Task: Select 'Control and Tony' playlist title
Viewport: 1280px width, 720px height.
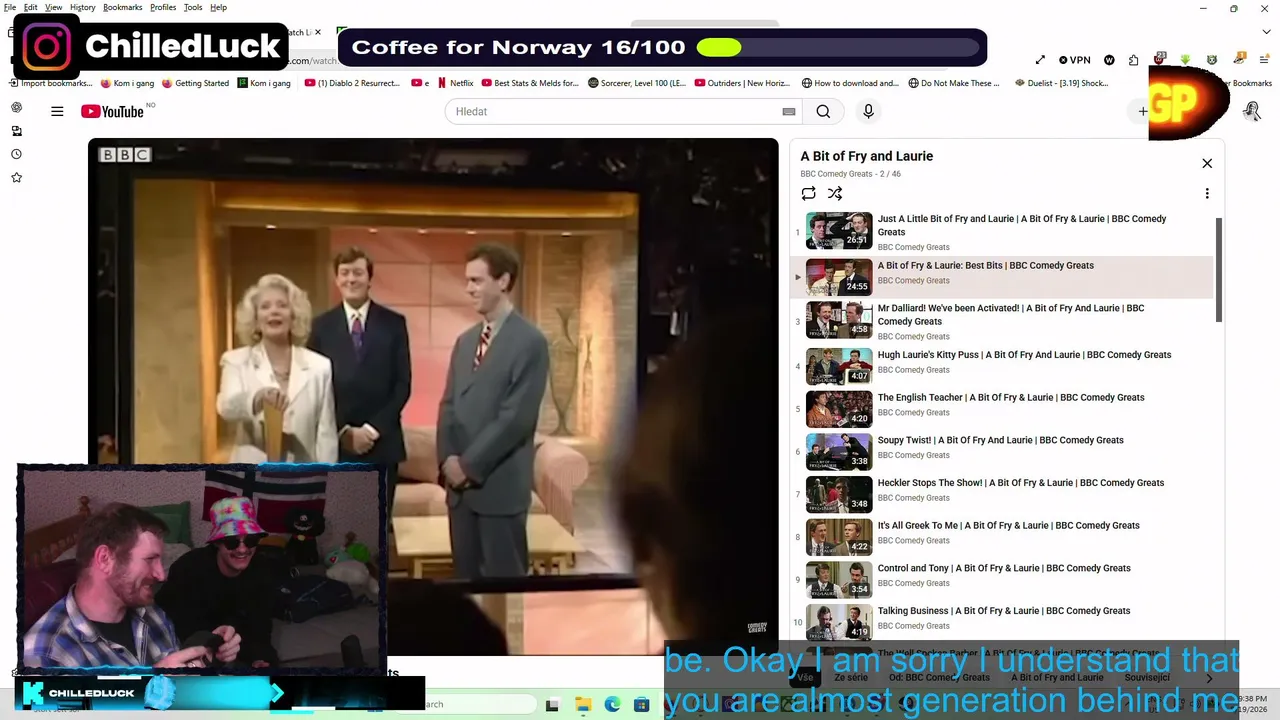Action: coord(1004,569)
